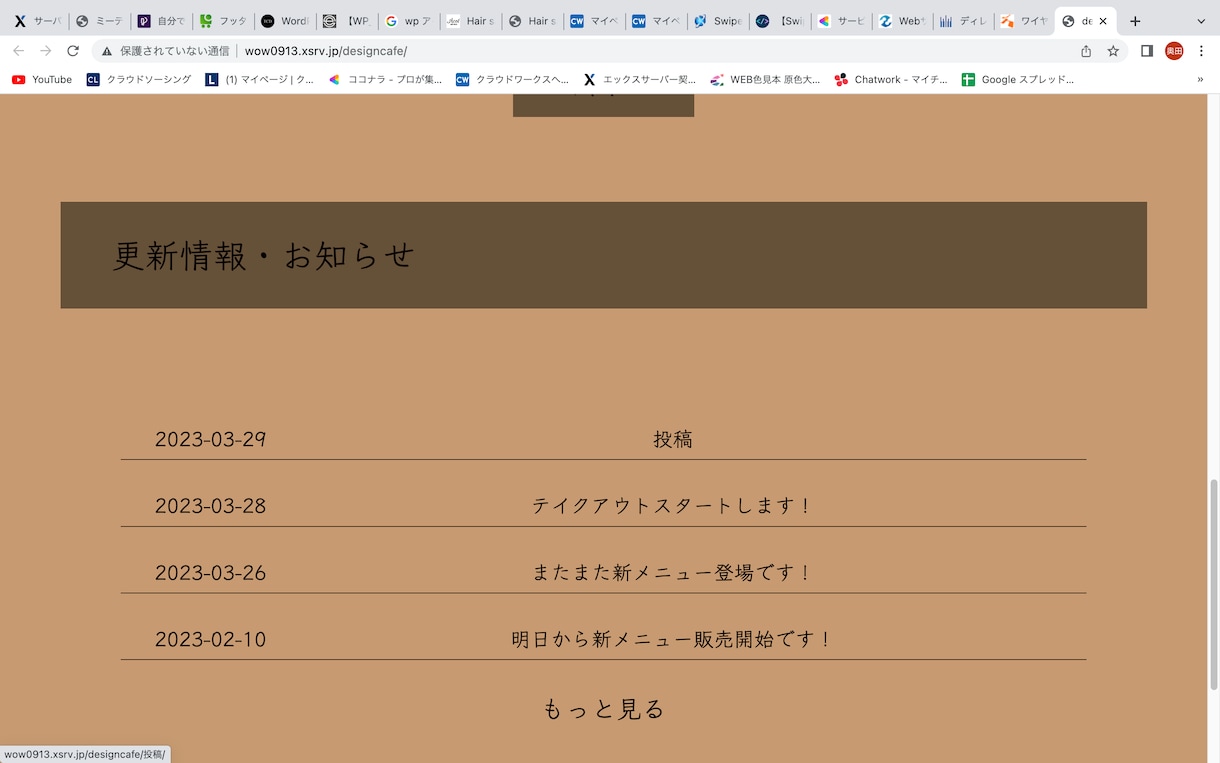Viewport: 1220px width, 763px height.
Task: Switch to the 自分で tab
Action: pyautogui.click(x=160, y=21)
